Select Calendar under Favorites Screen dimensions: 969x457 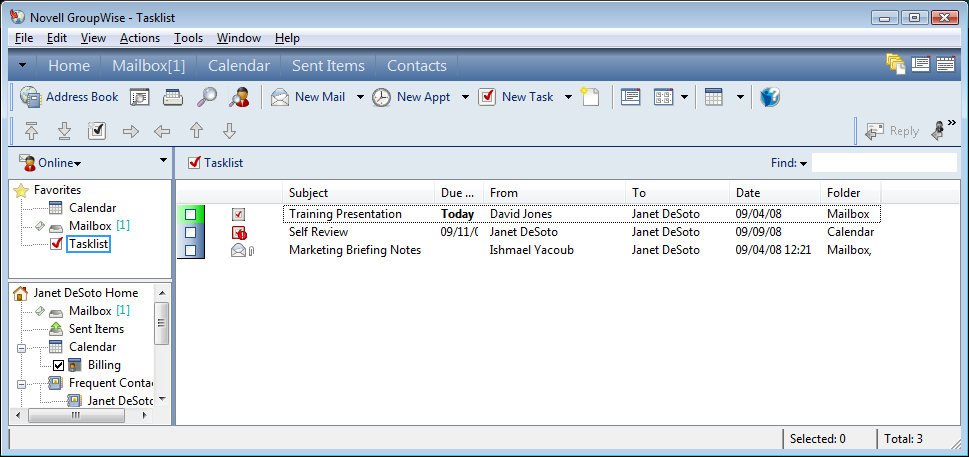(x=92, y=208)
